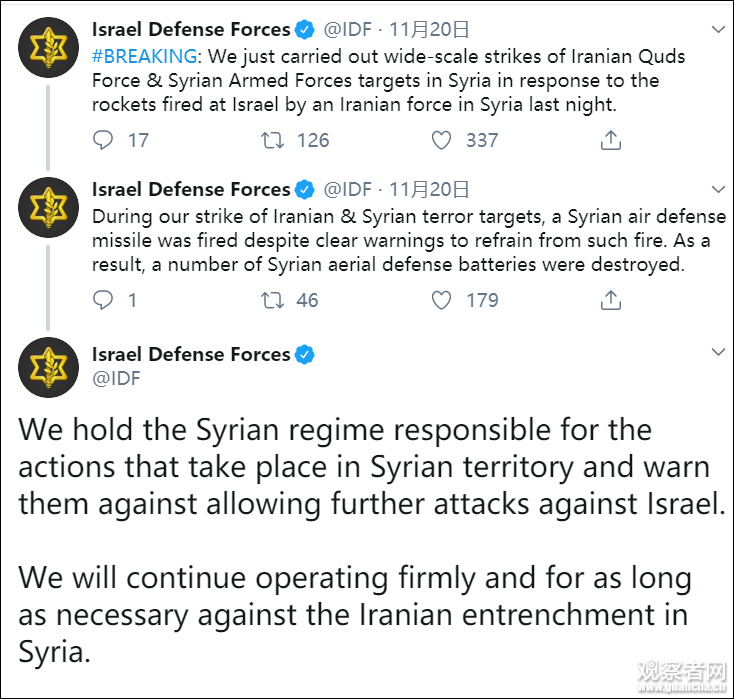Share the #BREAKING wide-scale strikes tweet
This screenshot has height=699, width=734.
coord(610,140)
